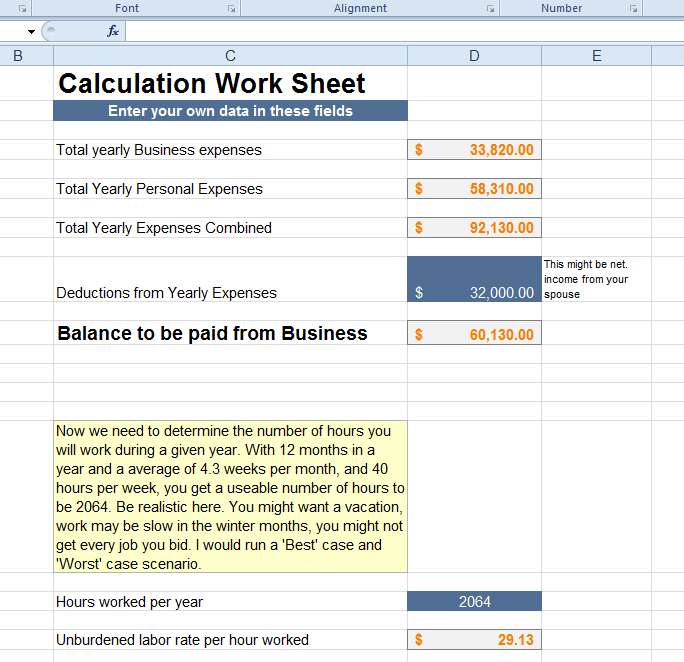Select column C header
This screenshot has height=662, width=684.
coord(230,56)
